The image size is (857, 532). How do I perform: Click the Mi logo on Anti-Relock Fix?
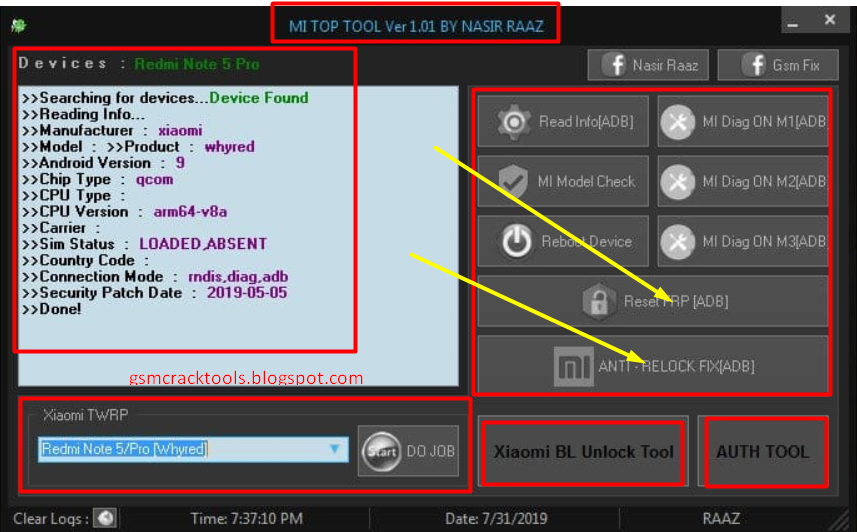coord(573,366)
